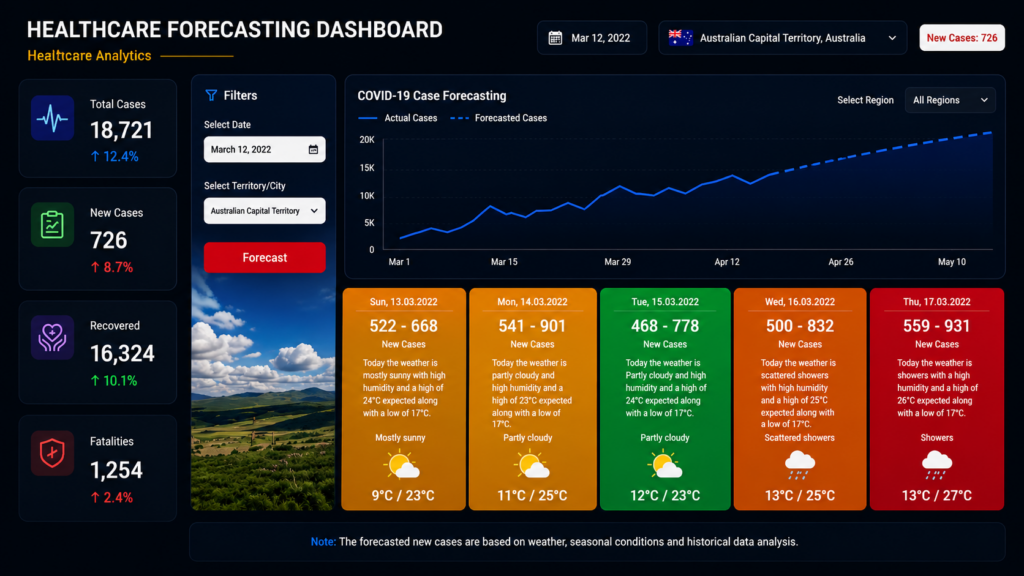Click the 20K y-axis label
Image resolution: width=1024 pixels, height=576 pixels.
coord(367,140)
